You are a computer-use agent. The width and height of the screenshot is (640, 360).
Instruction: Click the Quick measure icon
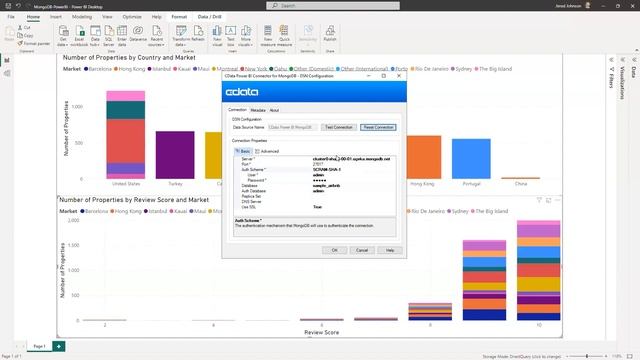284,36
